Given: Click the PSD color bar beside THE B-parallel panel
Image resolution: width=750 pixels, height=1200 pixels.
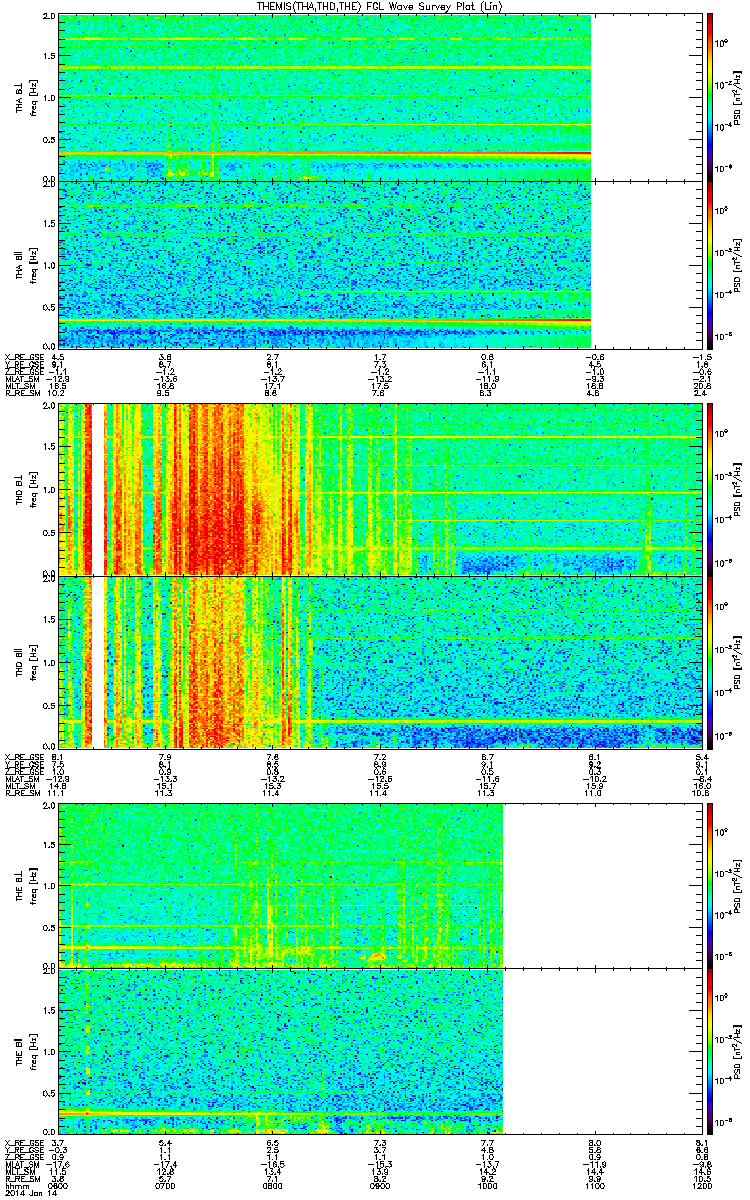Looking at the screenshot, I should click(711, 1051).
